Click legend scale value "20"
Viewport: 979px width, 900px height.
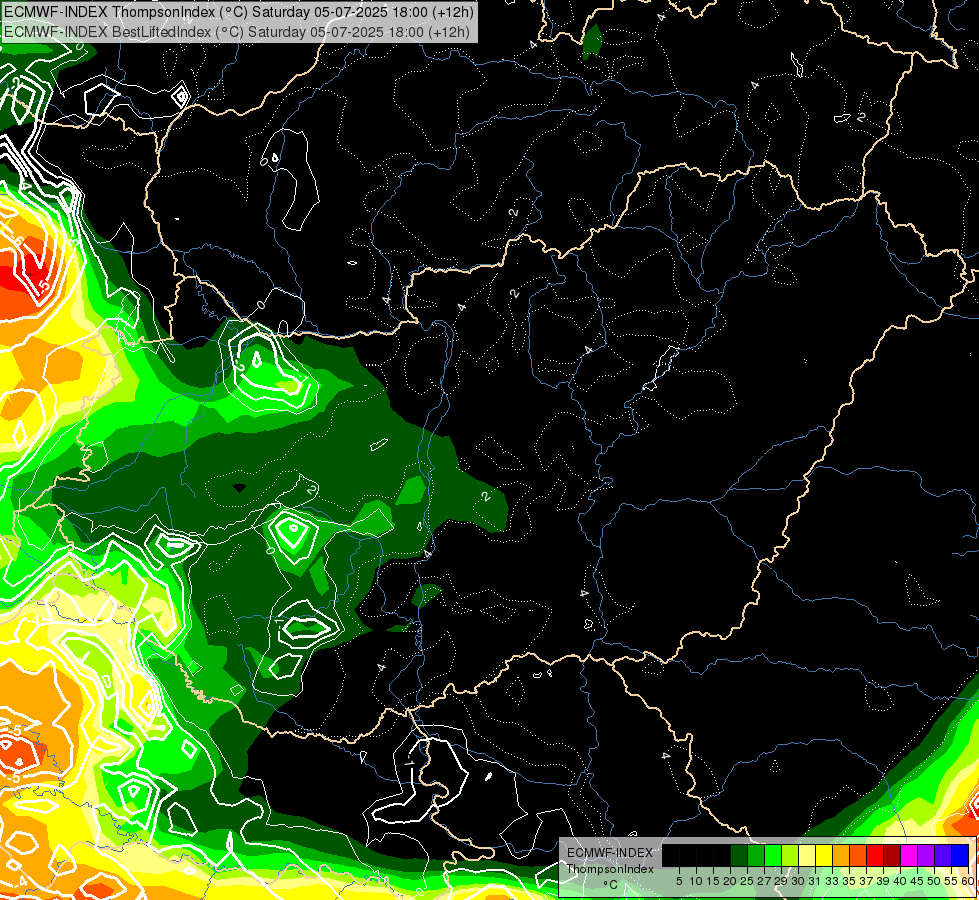click(x=731, y=881)
